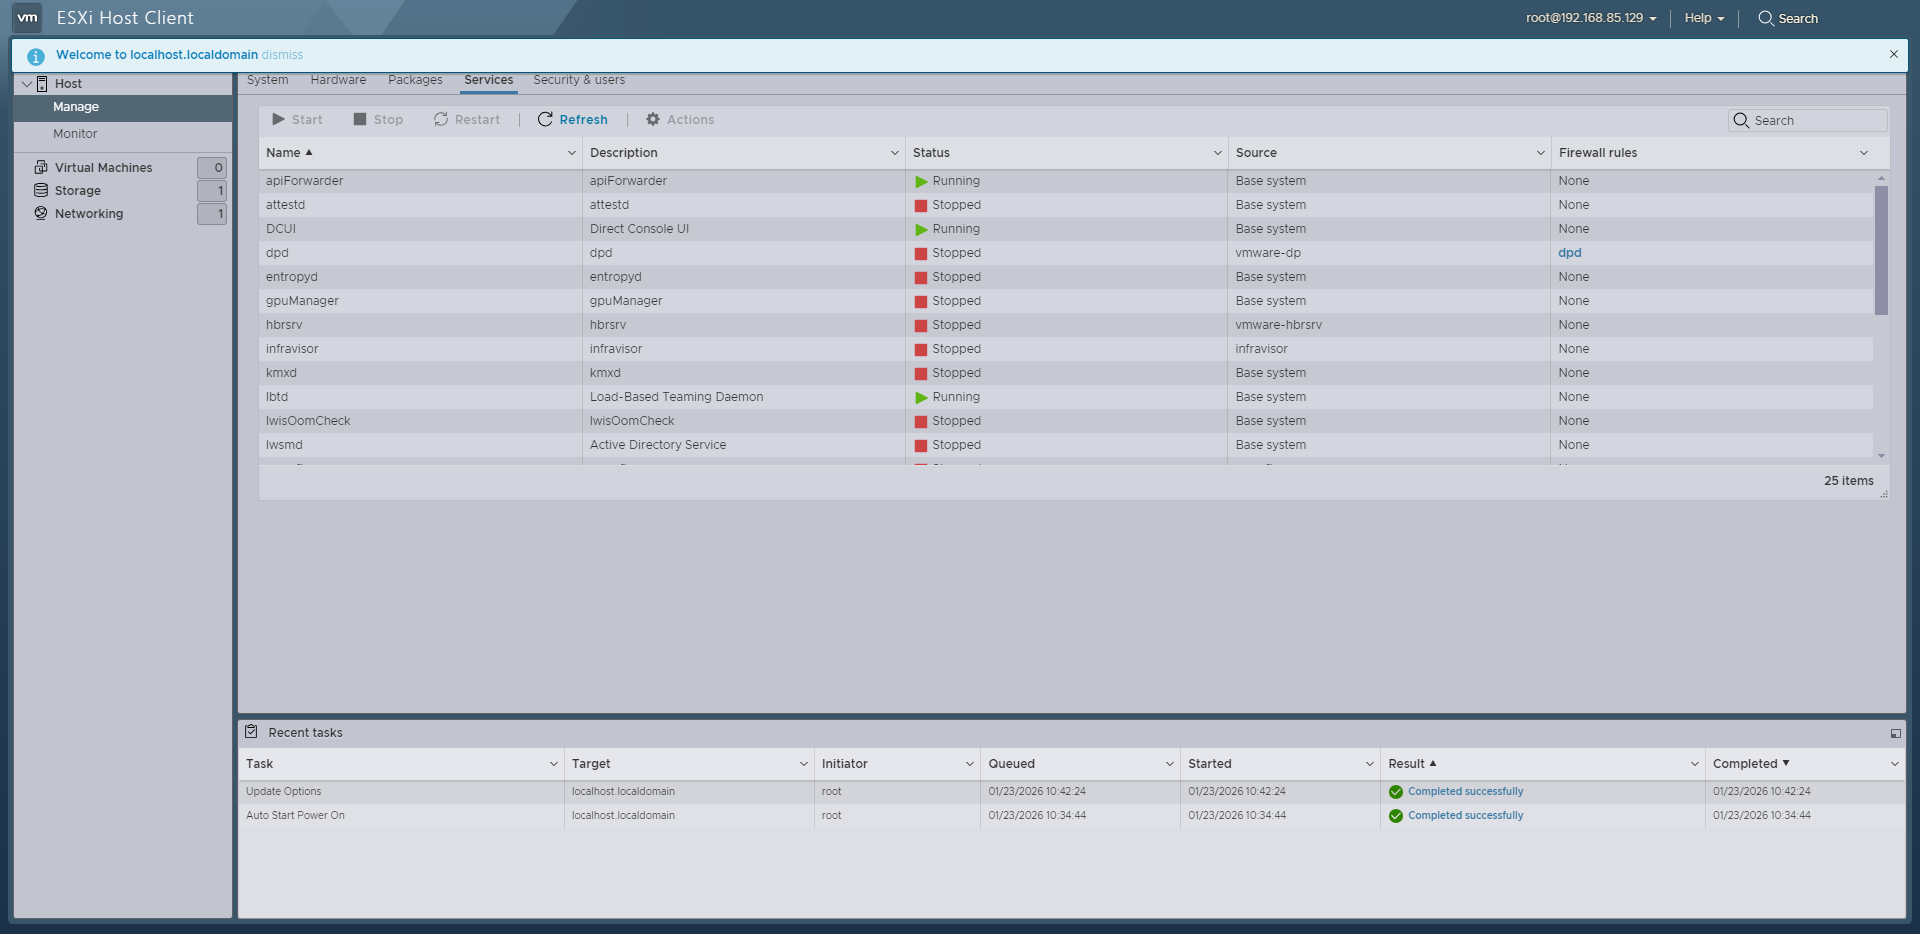This screenshot has height=934, width=1920.
Task: Open the Status column filter dropdown
Action: click(x=1216, y=153)
